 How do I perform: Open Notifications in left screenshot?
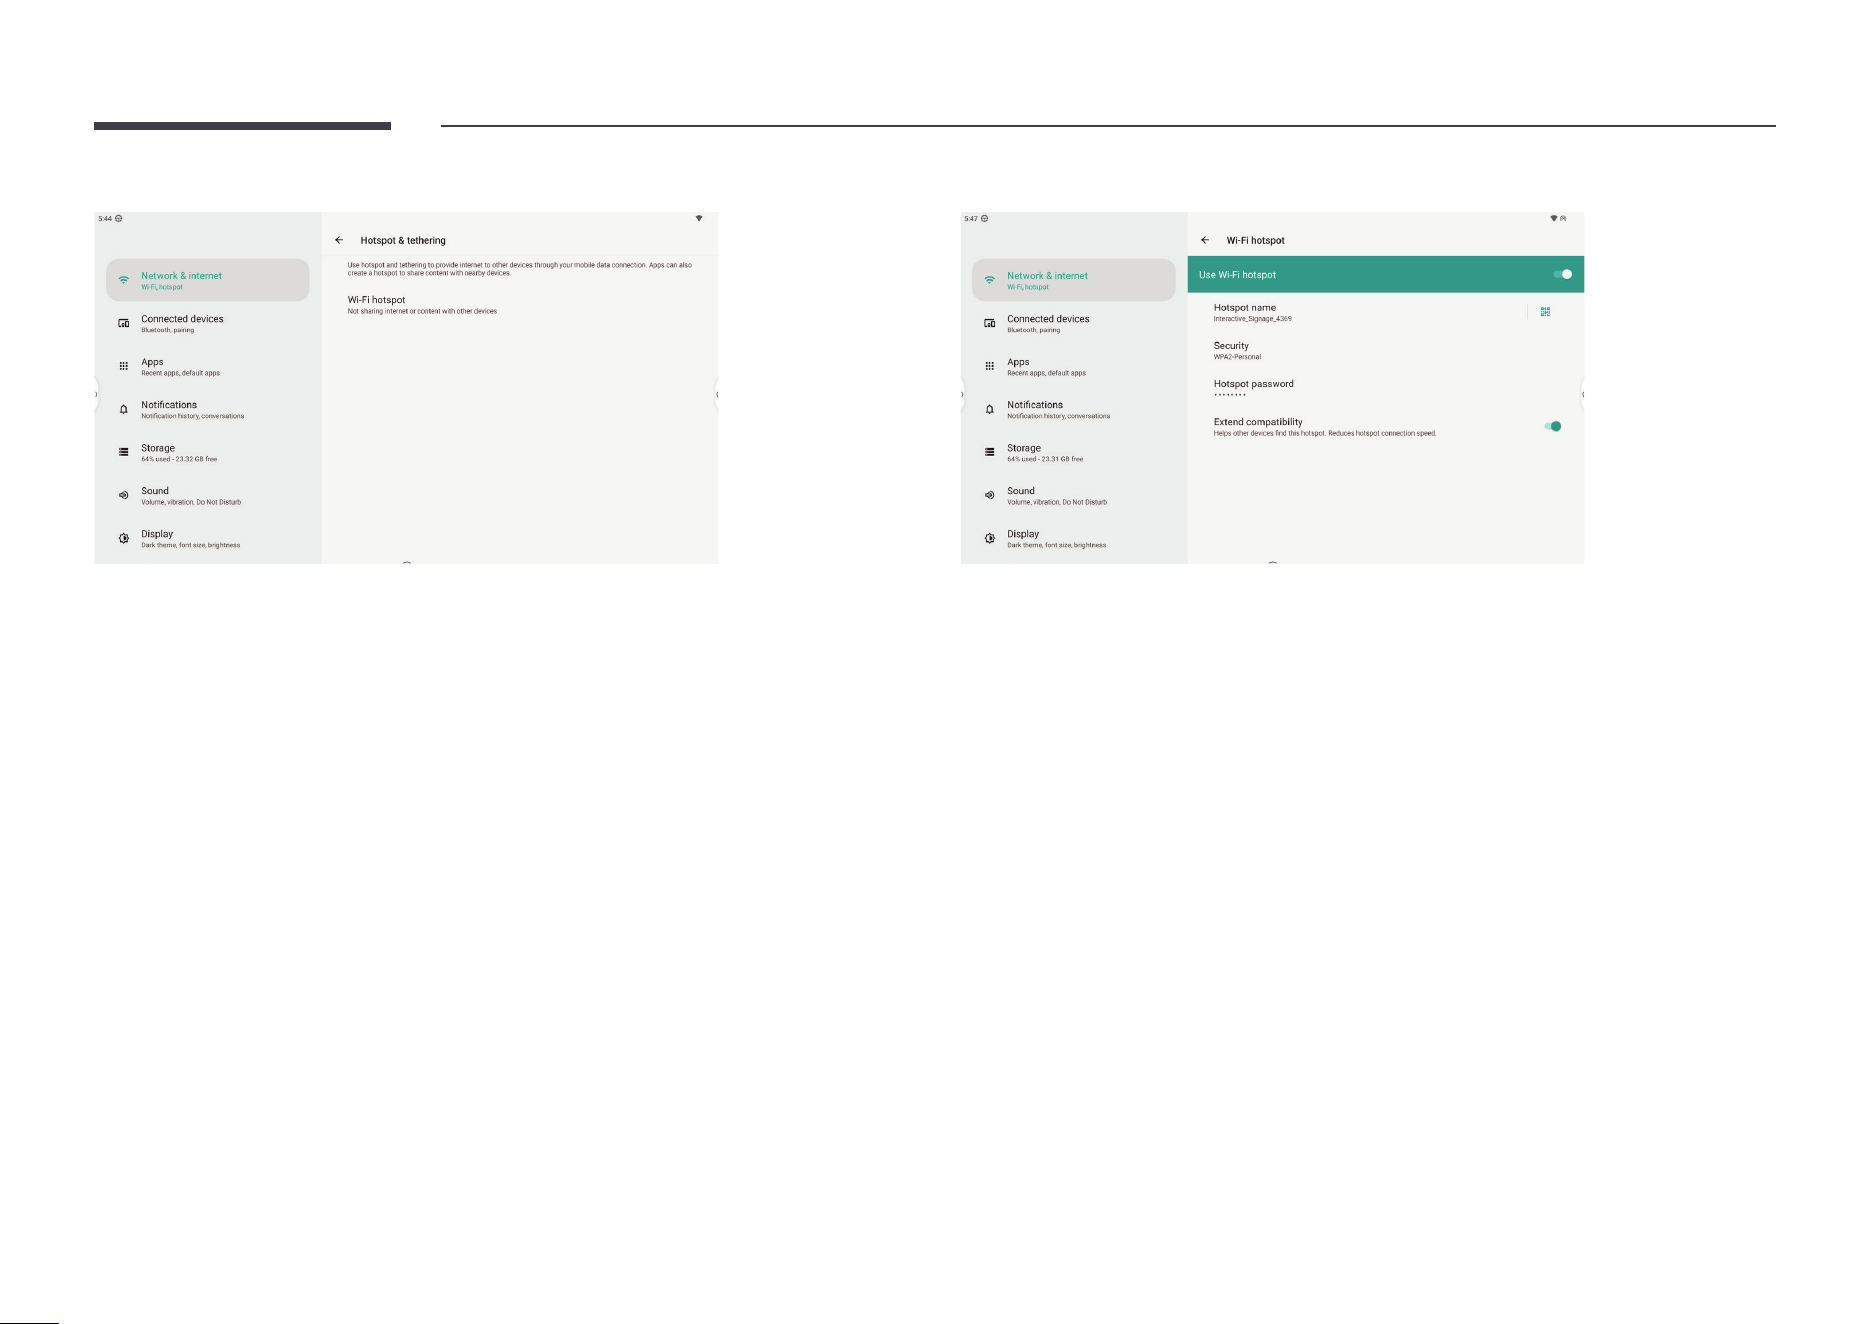point(208,409)
